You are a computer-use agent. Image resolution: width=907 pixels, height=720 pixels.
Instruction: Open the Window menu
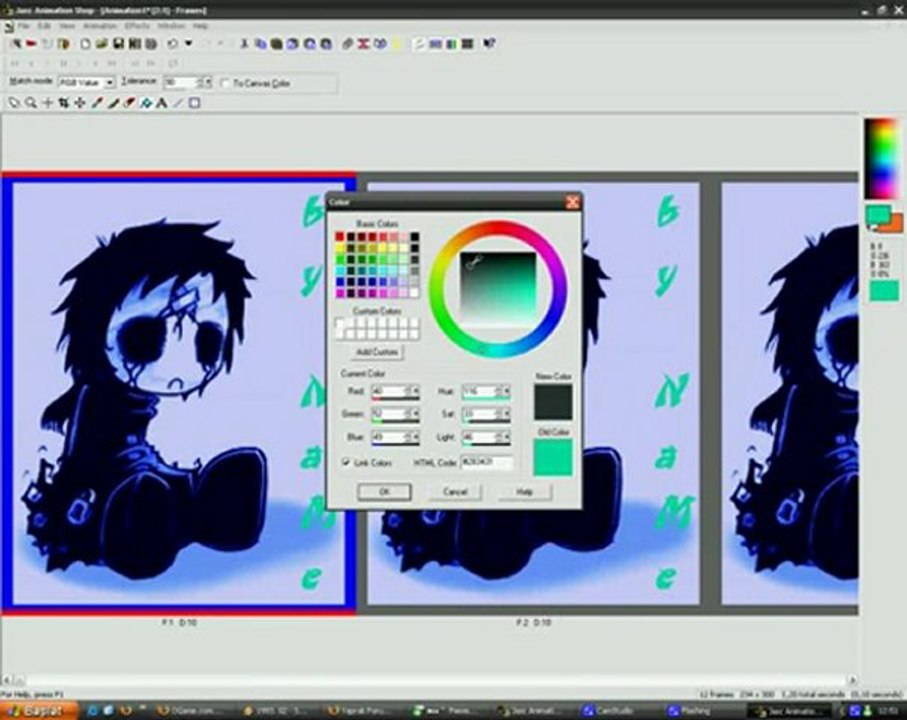click(171, 26)
